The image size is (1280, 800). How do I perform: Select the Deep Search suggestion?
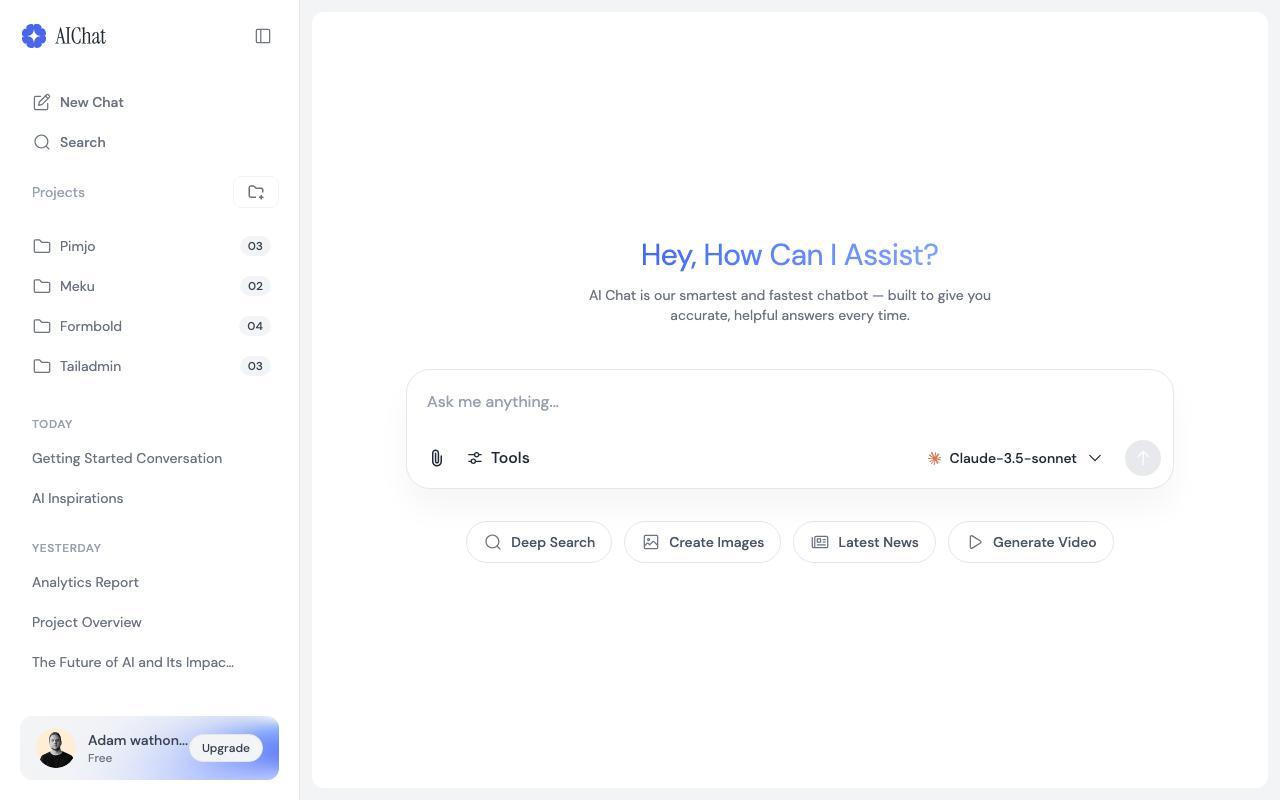[x=539, y=542]
